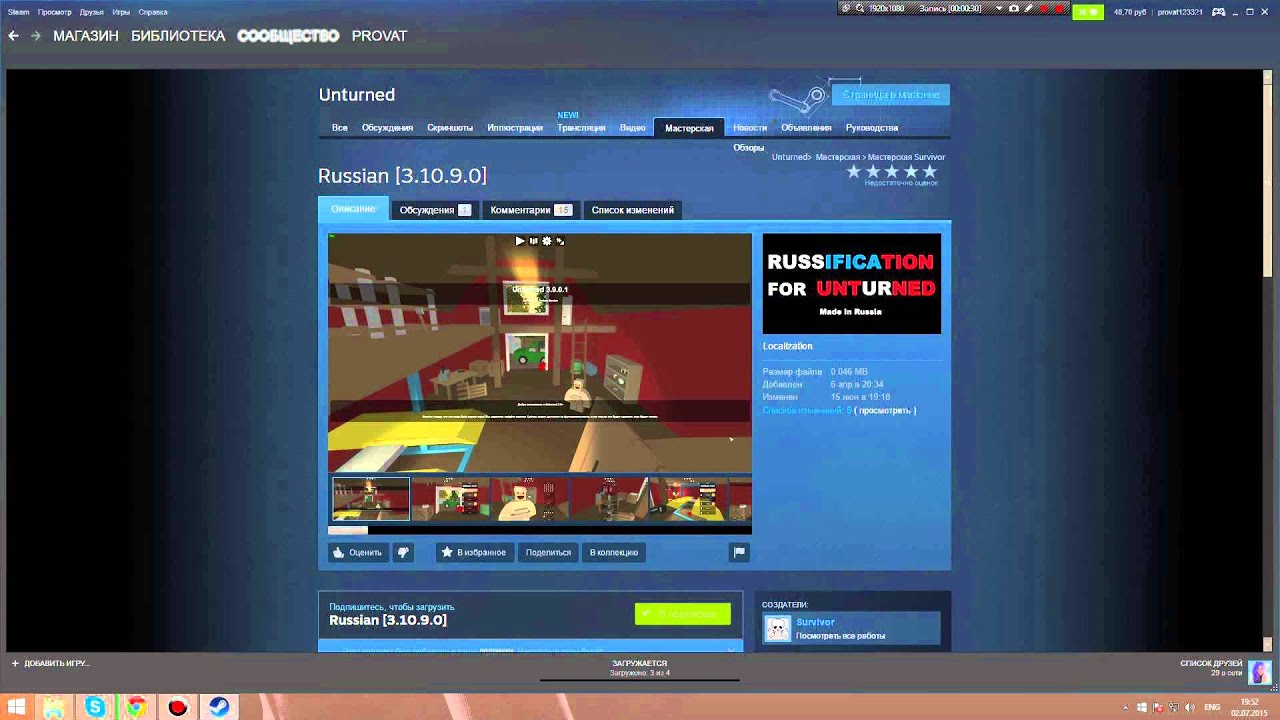Select the Руководства hub tab

872,128
